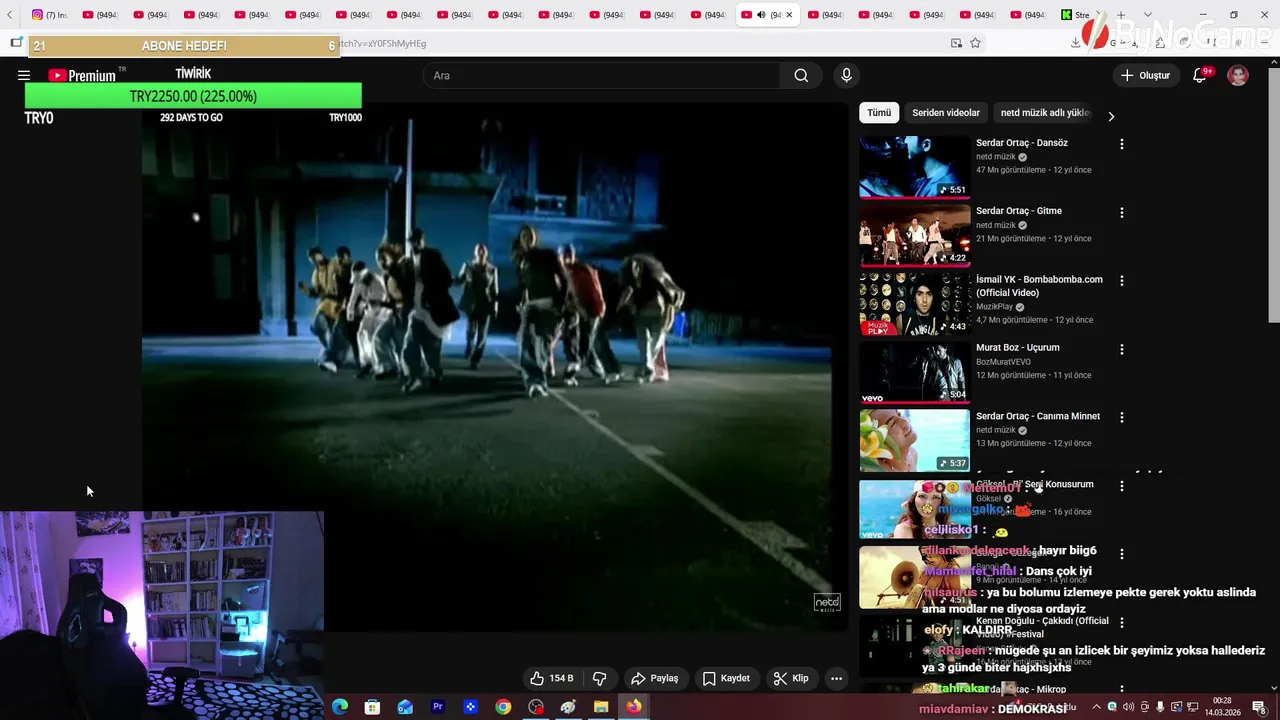Open the notifications bell
1280x720 pixels.
(x=1200, y=76)
